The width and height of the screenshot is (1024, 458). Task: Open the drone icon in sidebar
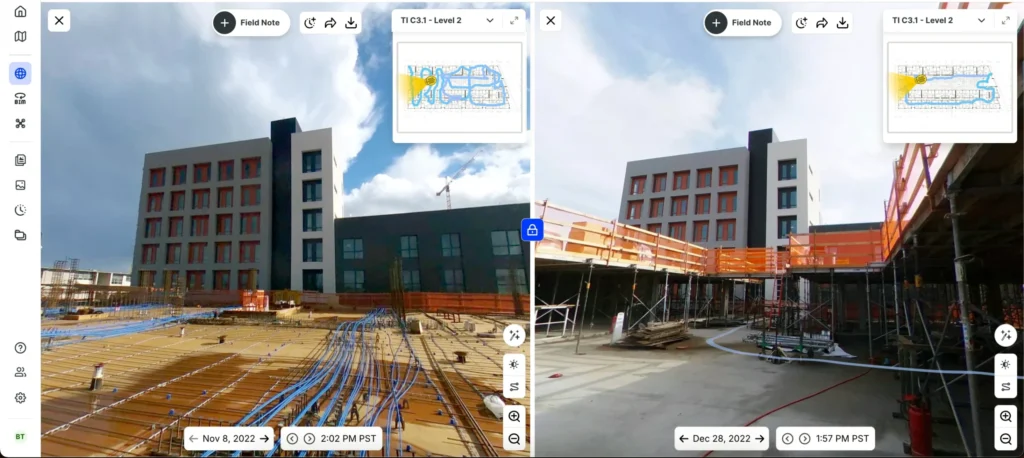click(x=20, y=123)
